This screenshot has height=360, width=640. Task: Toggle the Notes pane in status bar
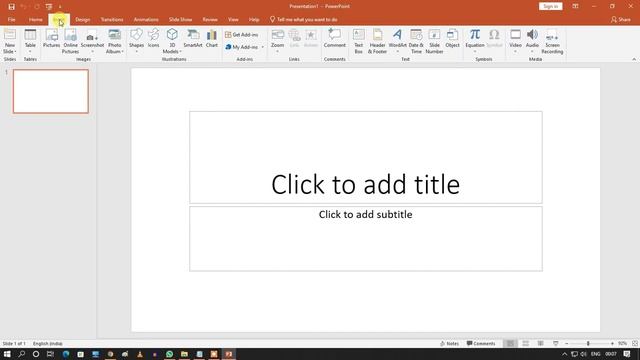[449, 344]
